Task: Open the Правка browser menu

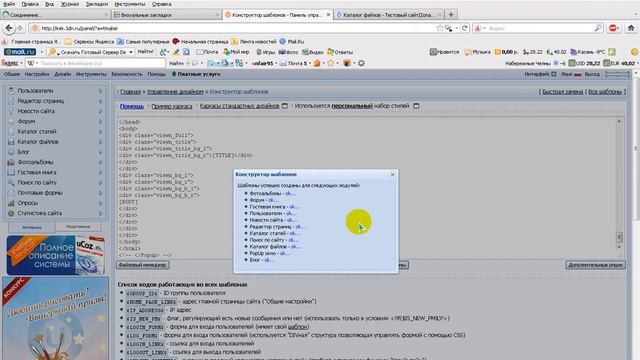Action: [30, 4]
